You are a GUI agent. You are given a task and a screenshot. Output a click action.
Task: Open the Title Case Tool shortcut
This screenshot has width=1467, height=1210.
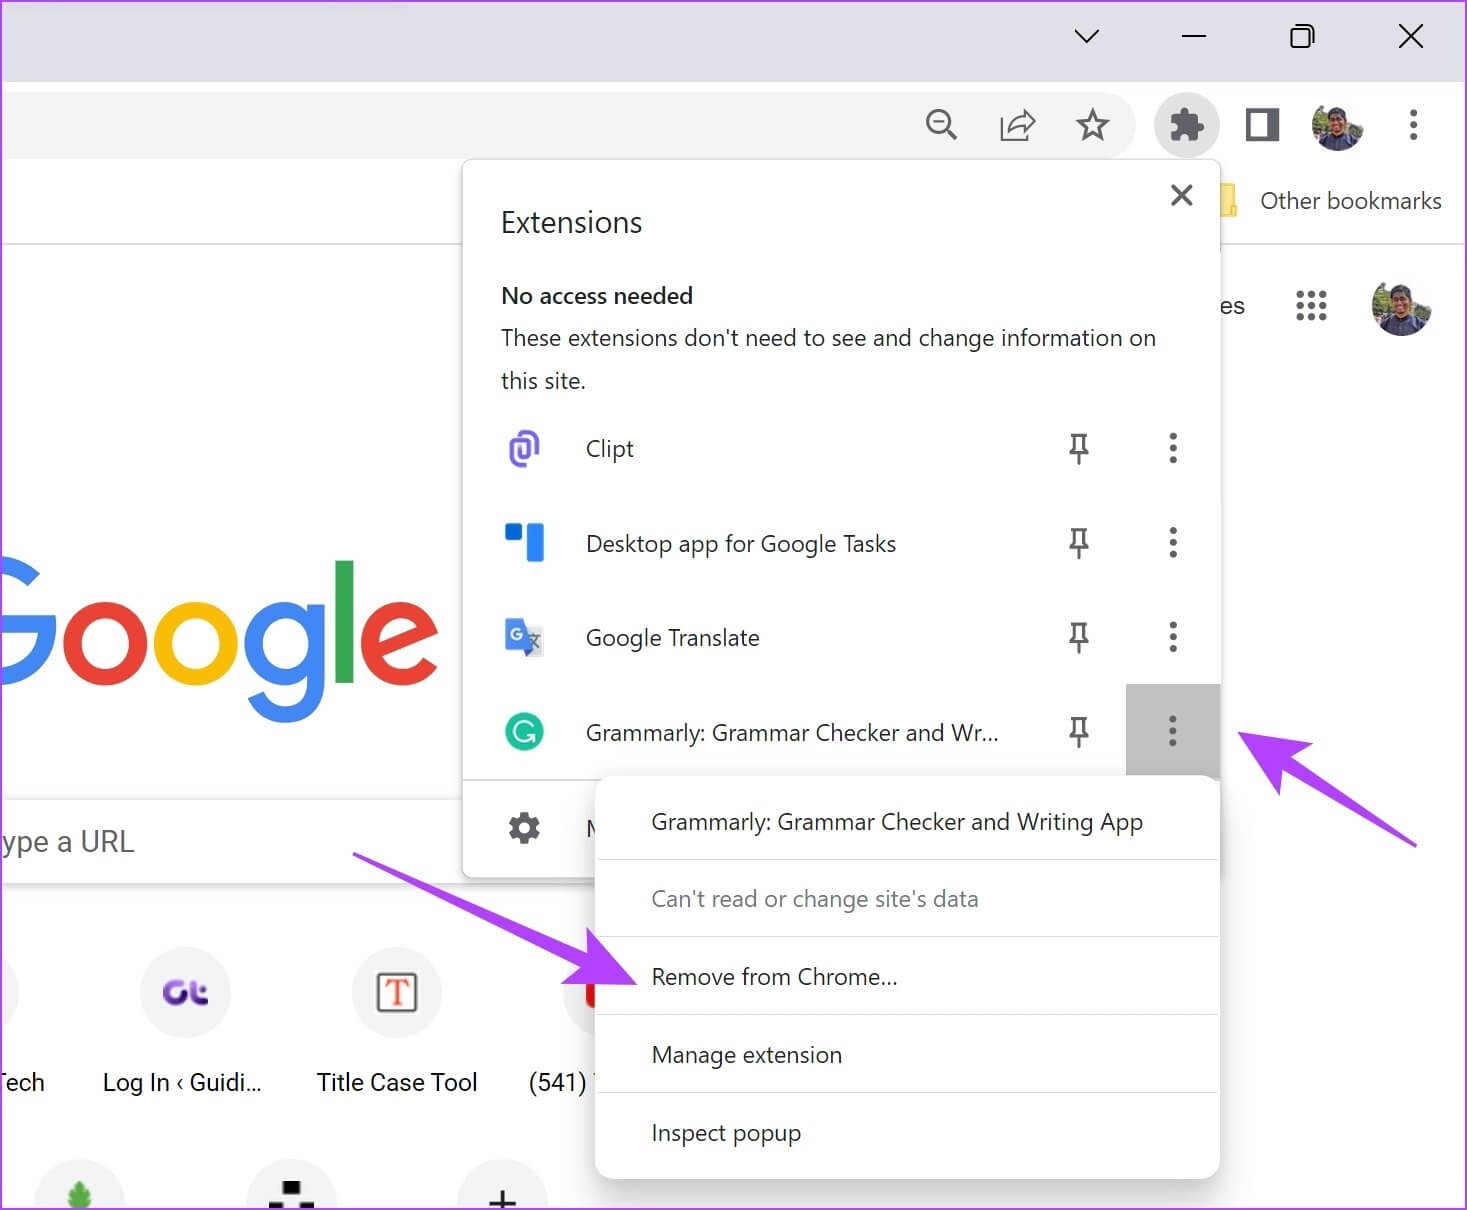click(x=397, y=1020)
